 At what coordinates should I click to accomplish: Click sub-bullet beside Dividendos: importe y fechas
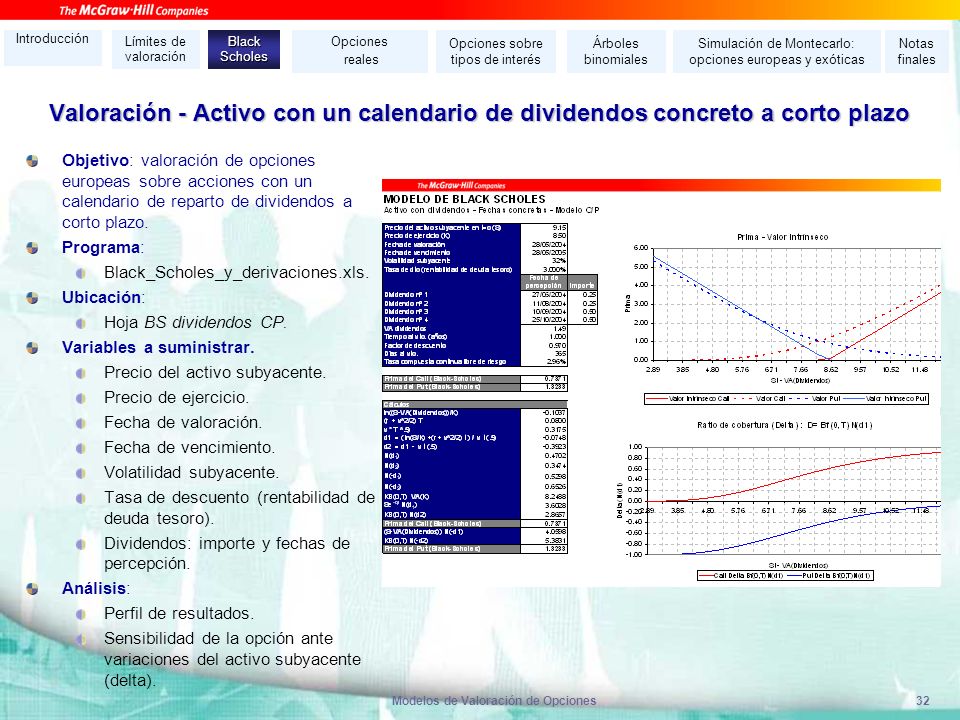coord(81,544)
